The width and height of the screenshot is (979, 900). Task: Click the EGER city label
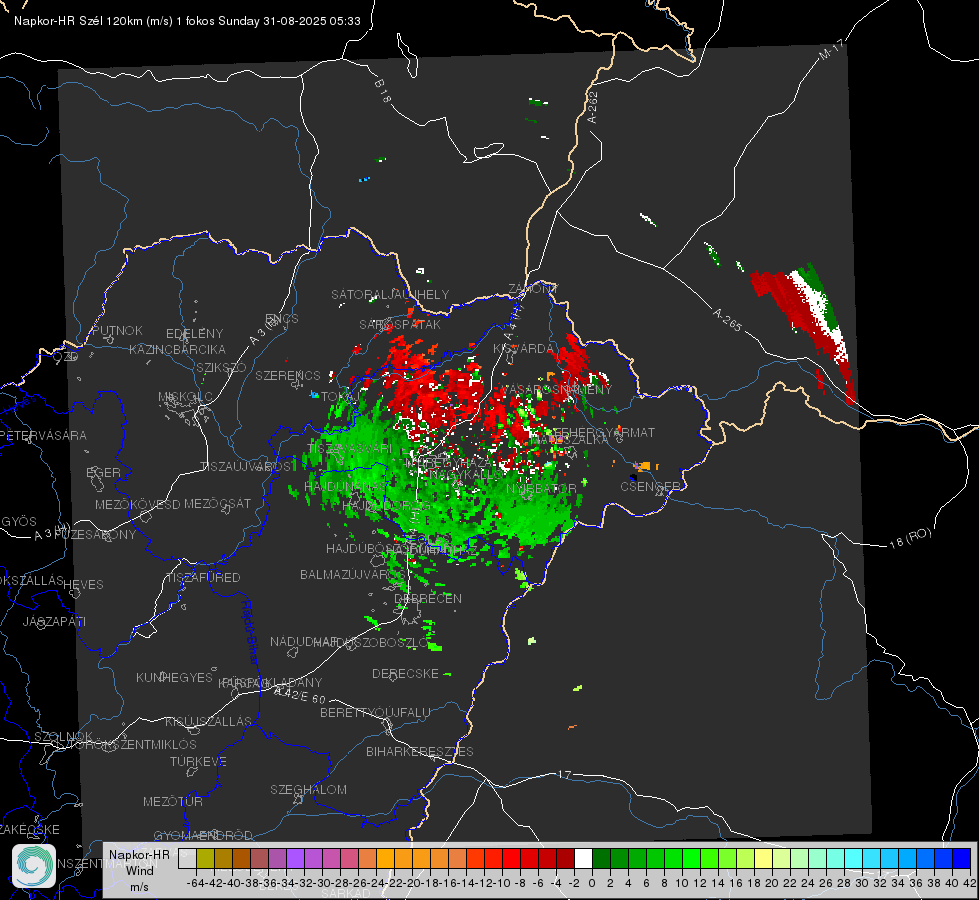point(104,472)
